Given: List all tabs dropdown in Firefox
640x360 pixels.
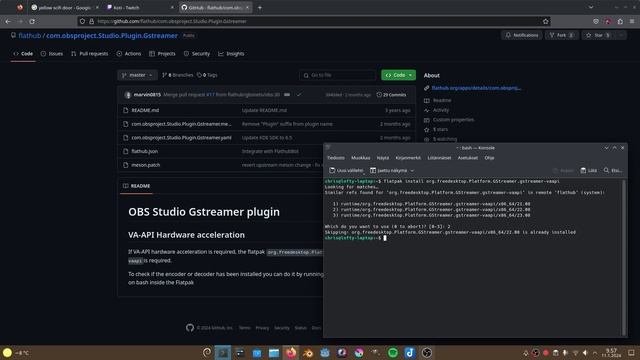Looking at the screenshot, I should [x=591, y=7].
